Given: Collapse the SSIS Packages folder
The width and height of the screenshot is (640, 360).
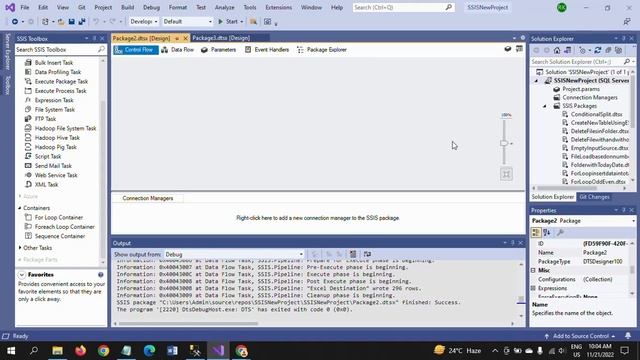Looking at the screenshot, I should [544, 106].
